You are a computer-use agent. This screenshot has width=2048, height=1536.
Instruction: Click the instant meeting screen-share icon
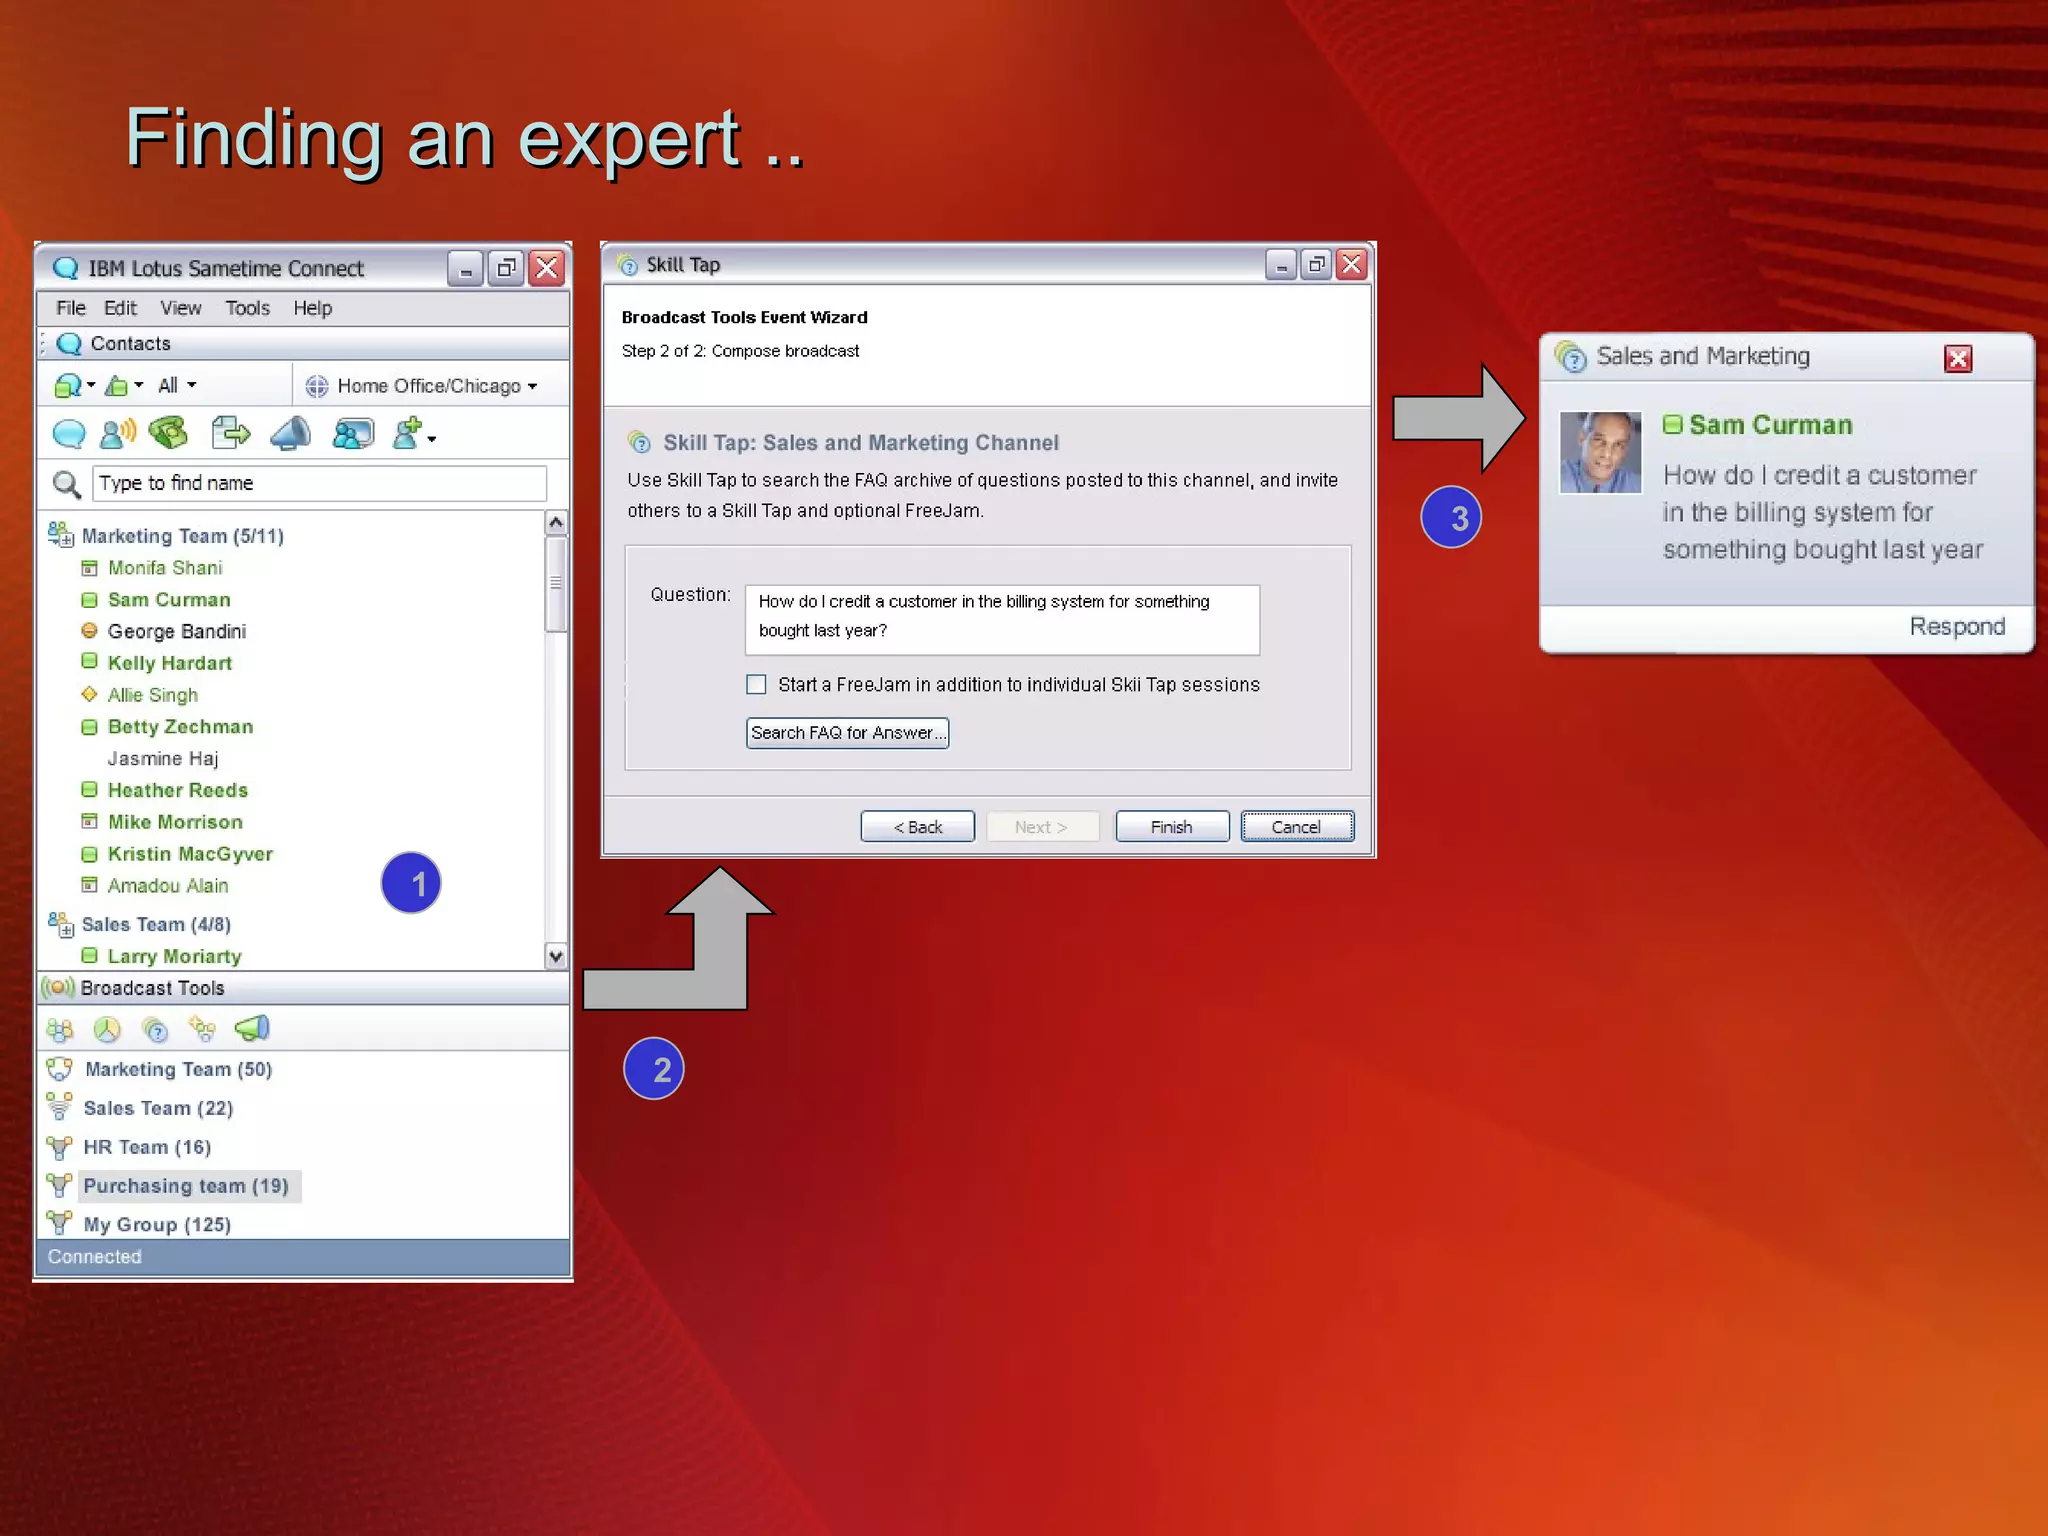point(352,433)
